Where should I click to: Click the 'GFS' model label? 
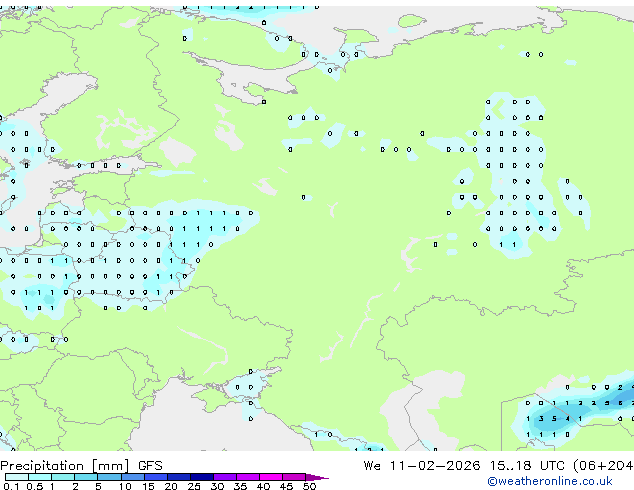(x=150, y=466)
